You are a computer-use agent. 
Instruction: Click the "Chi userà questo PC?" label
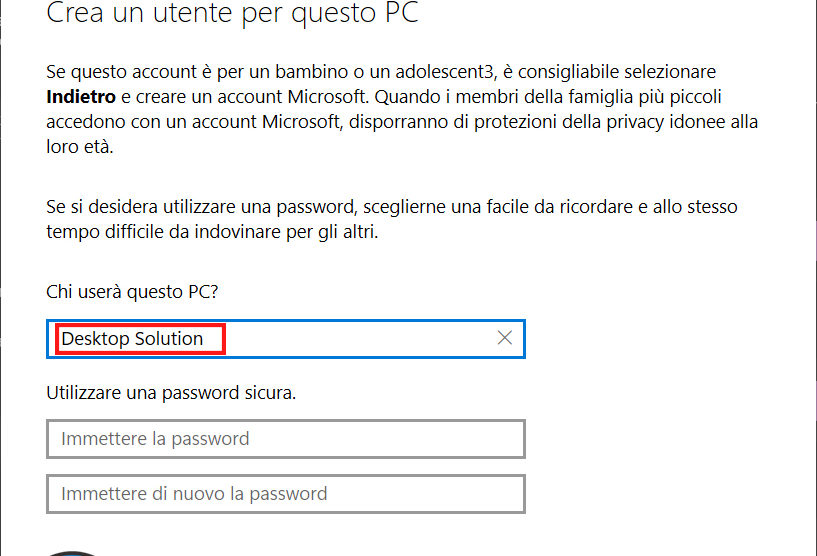point(132,291)
